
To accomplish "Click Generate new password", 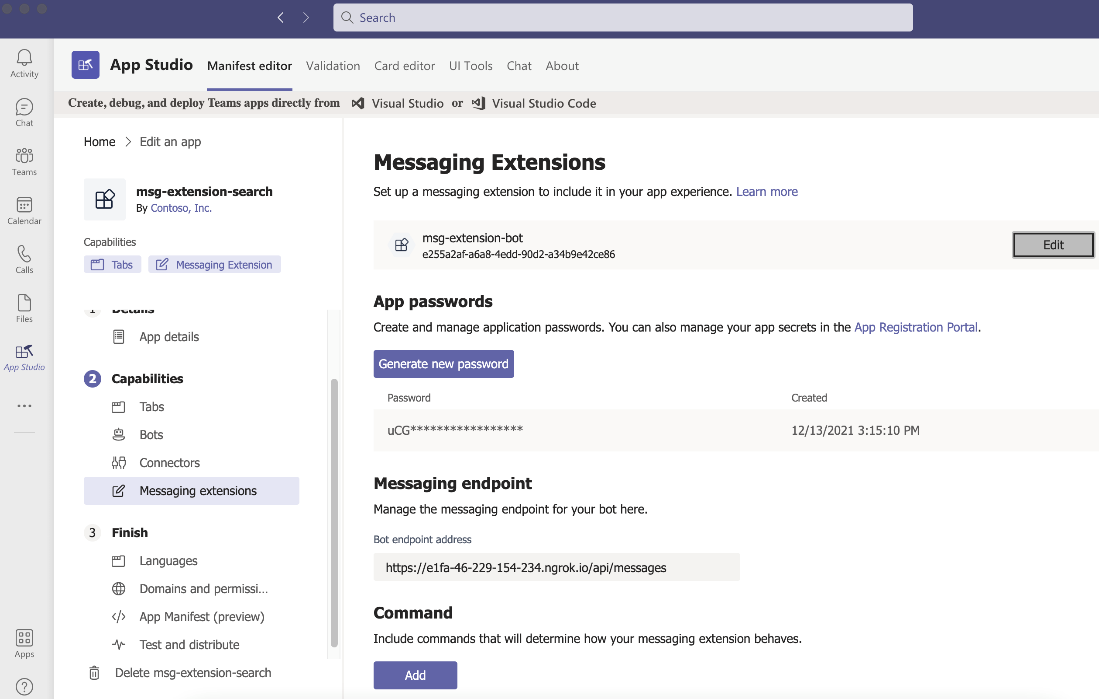I will coord(444,364).
